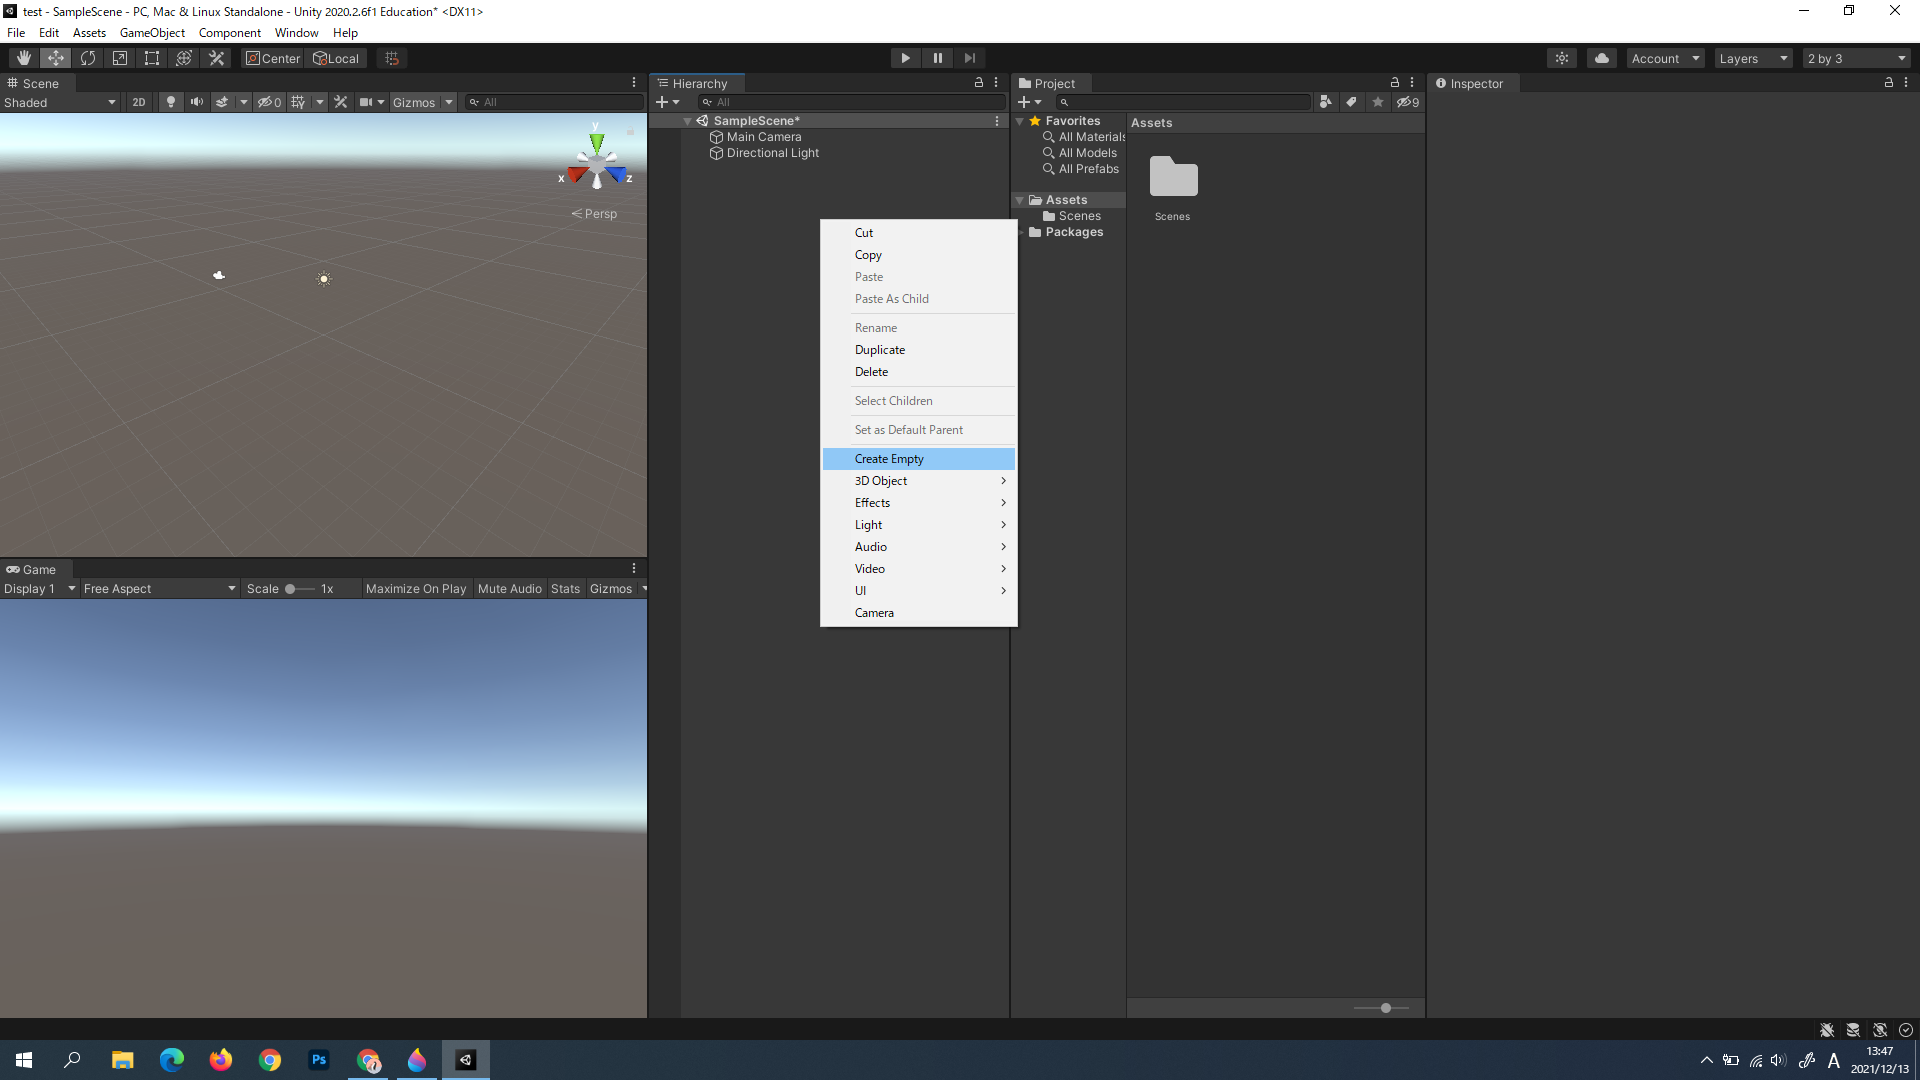Click Maximize On Play button
The width and height of the screenshot is (1920, 1080).
coord(416,589)
